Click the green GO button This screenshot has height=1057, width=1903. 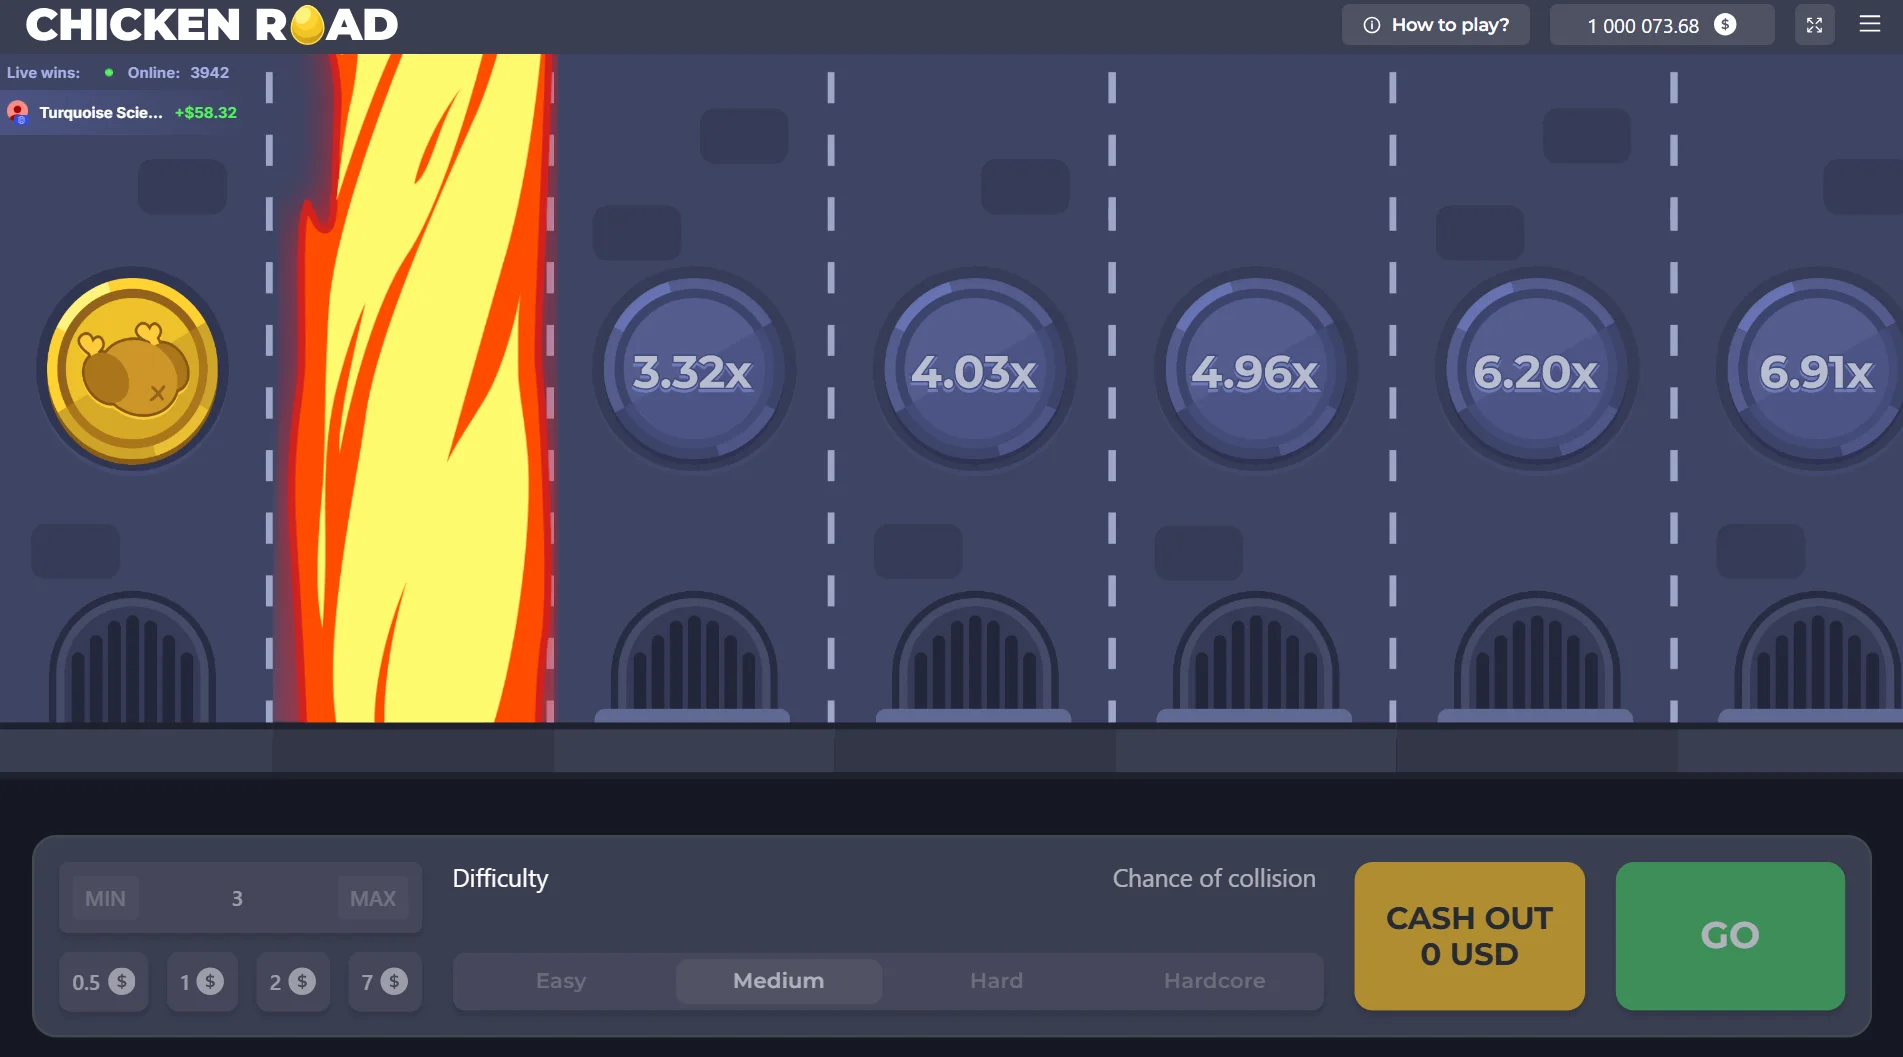[x=1730, y=936]
